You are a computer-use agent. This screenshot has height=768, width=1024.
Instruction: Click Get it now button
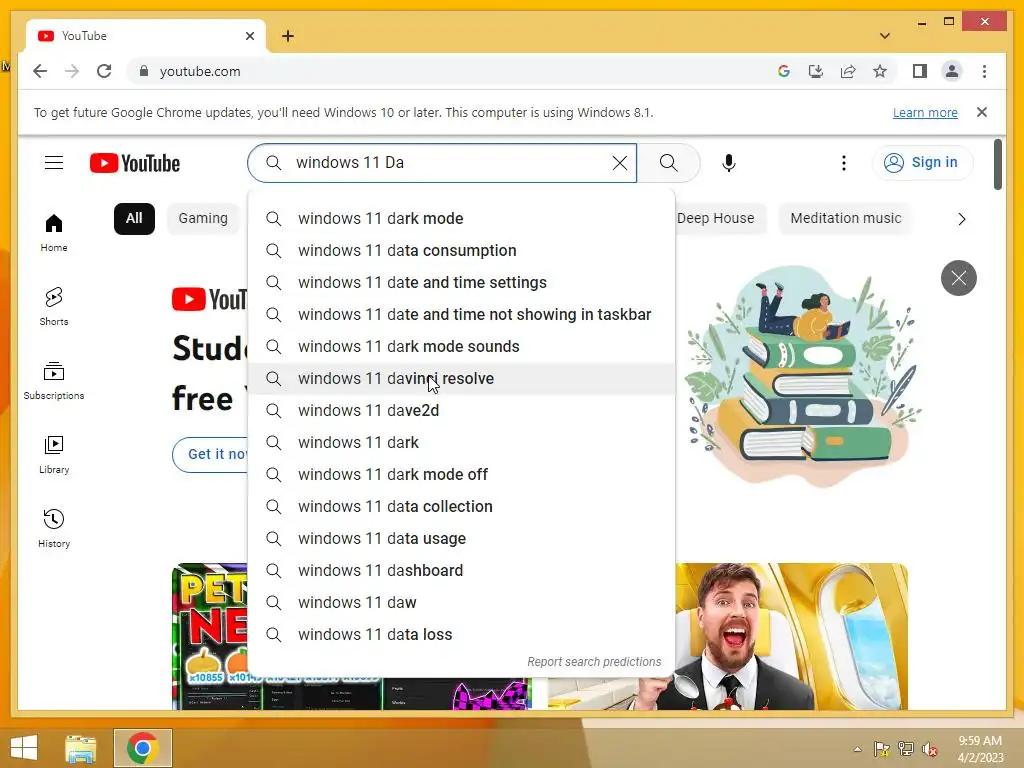coord(212,454)
